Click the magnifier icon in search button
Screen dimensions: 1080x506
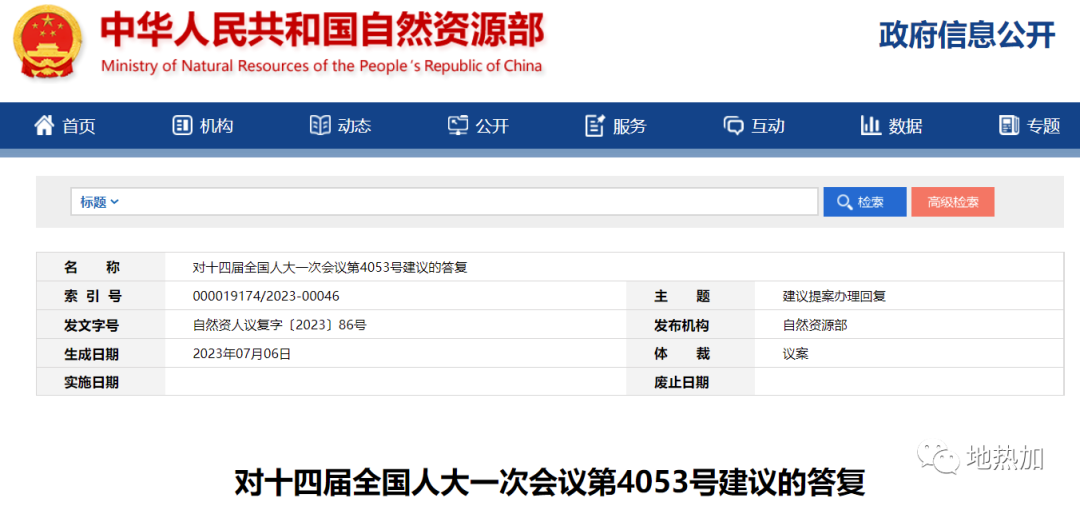tap(844, 202)
